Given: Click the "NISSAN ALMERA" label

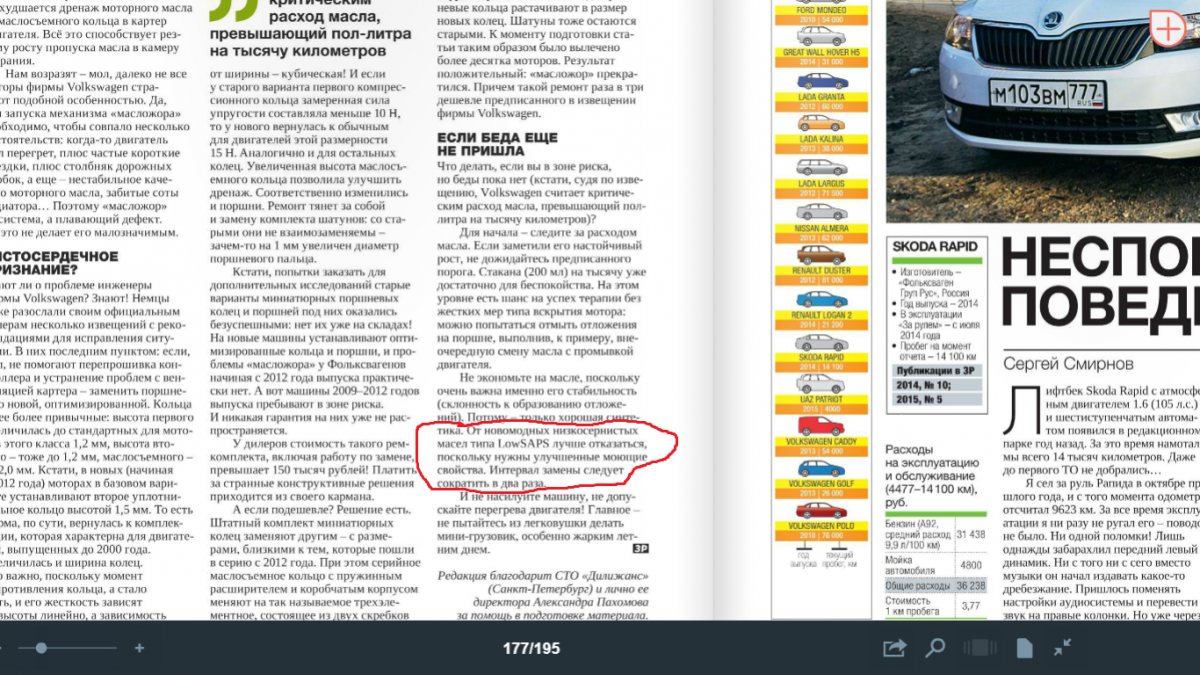Looking at the screenshot, I should click(821, 228).
